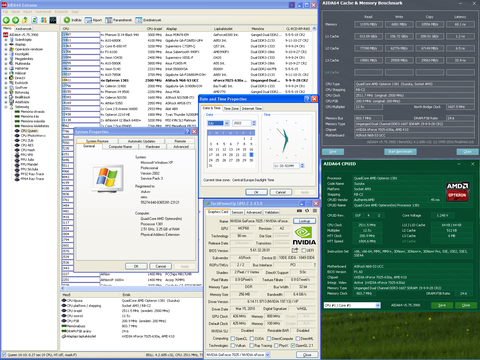Screen dimensions: 480x360
Task: Click help question mark in Date and Time title bar
Action: click(x=307, y=99)
